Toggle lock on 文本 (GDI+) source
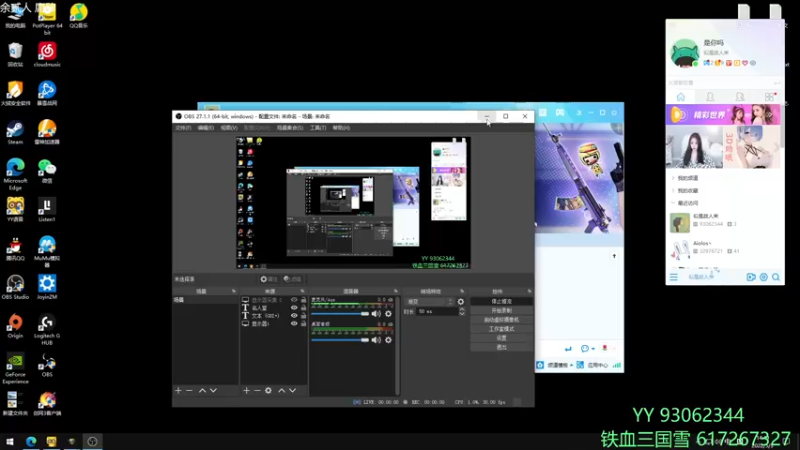 [303, 315]
